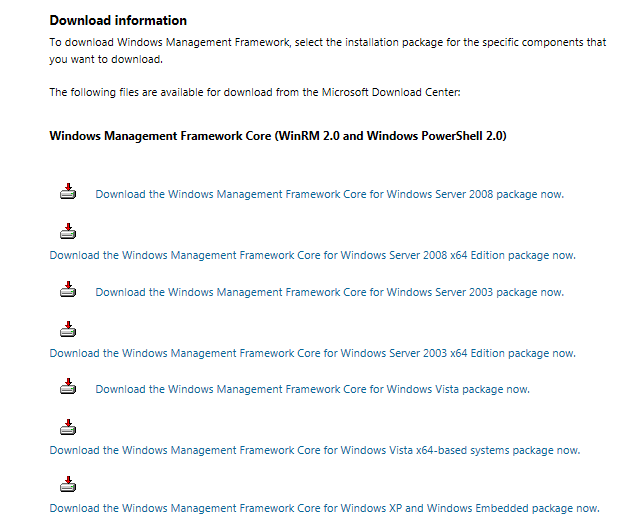Open Windows Vista x64-based systems package link
This screenshot has width=620, height=529.
point(314,450)
